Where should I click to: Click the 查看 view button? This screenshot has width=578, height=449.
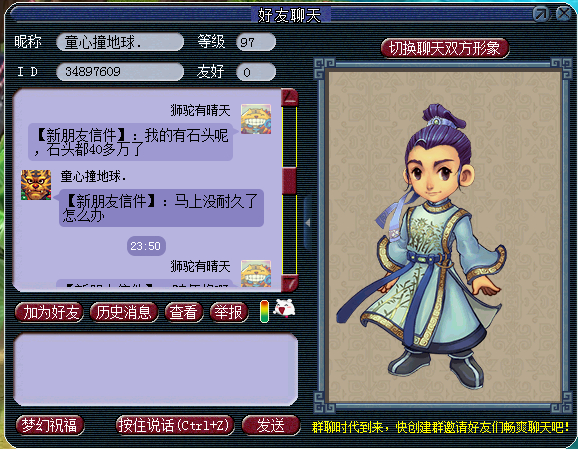coord(183,312)
